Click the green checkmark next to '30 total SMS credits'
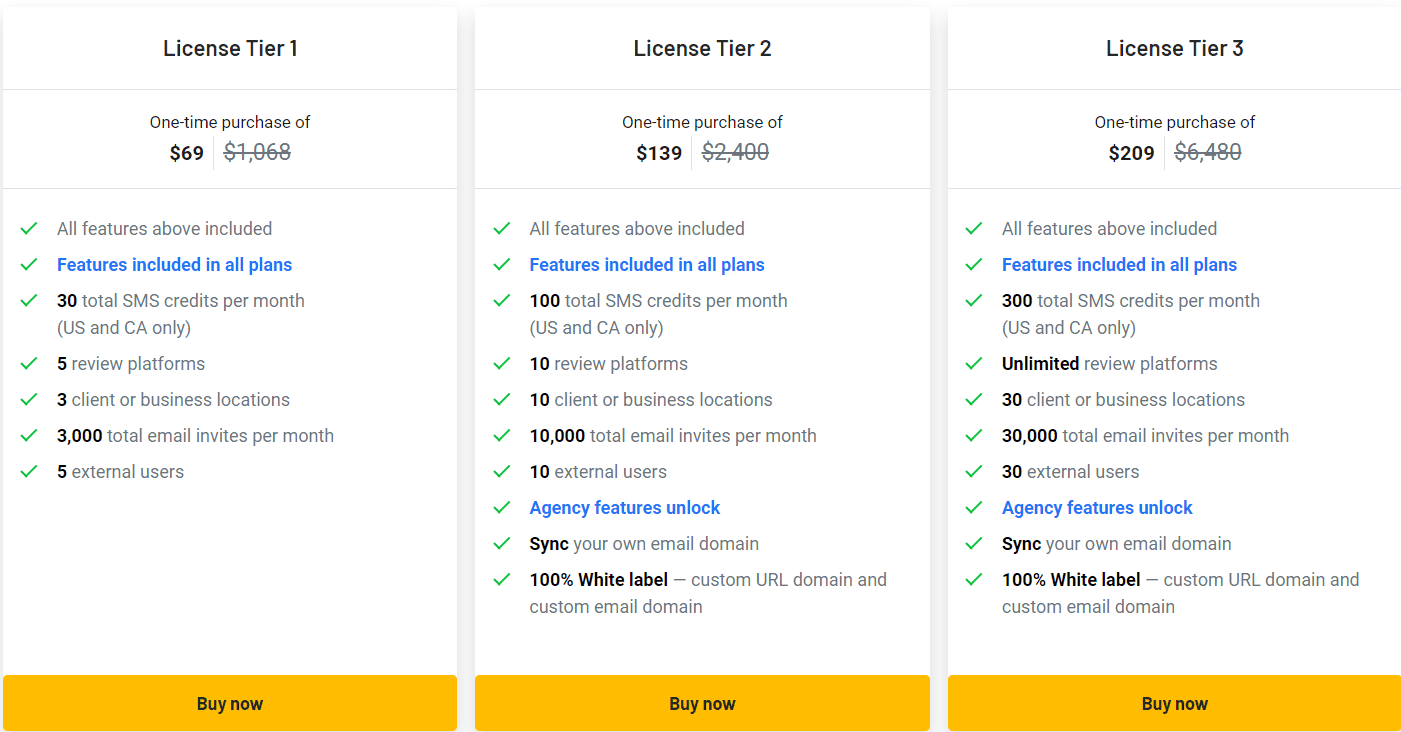 coord(29,300)
